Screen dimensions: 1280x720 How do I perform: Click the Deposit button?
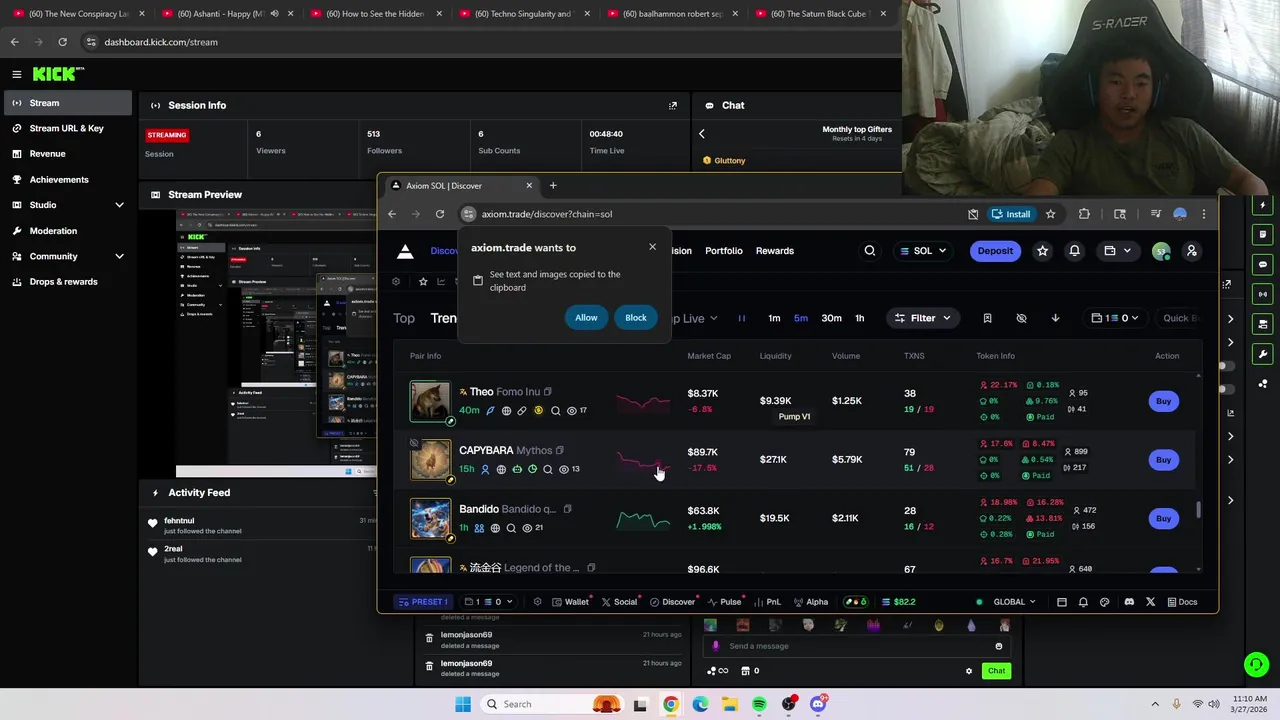[x=995, y=251]
